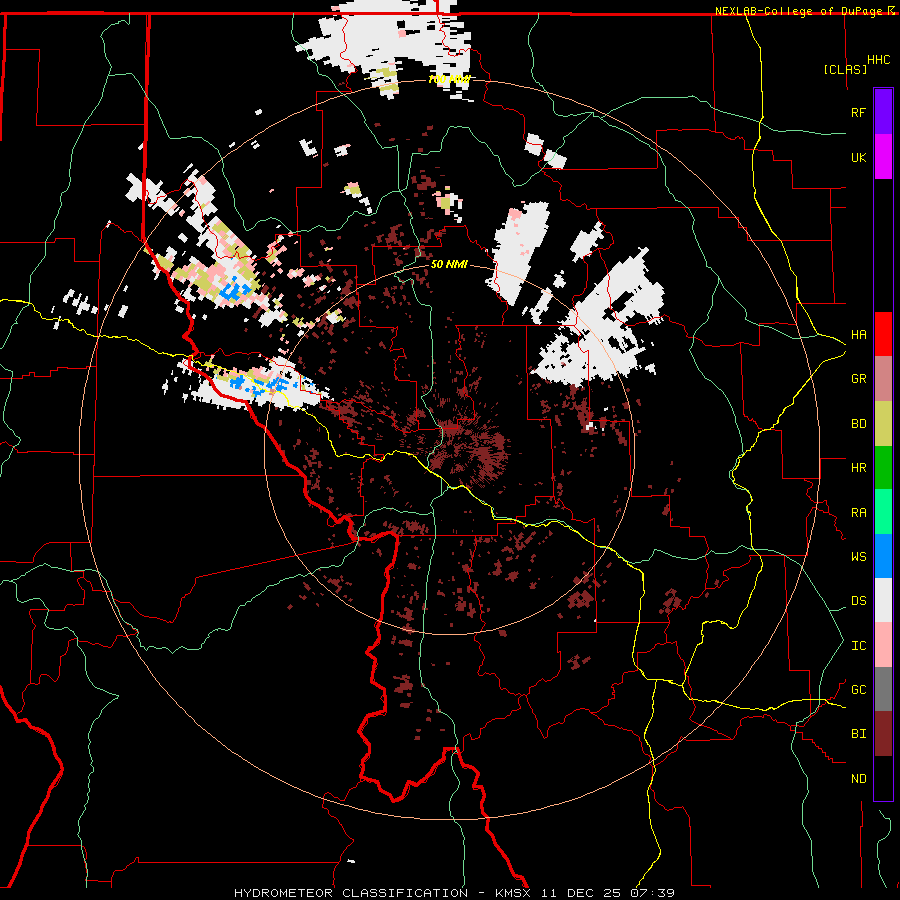
Task: Click the RF purple legend swatch
Action: point(883,112)
